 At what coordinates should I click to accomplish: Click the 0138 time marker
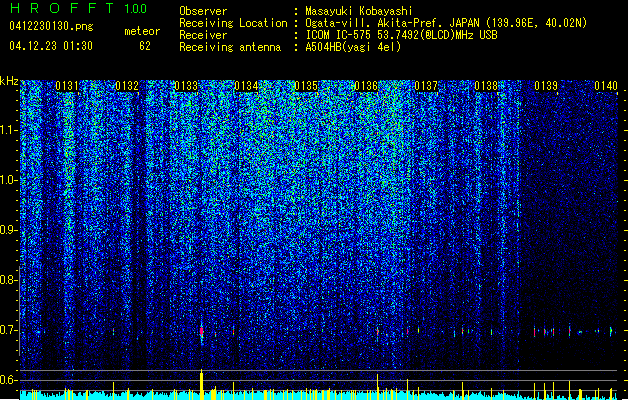[x=486, y=86]
